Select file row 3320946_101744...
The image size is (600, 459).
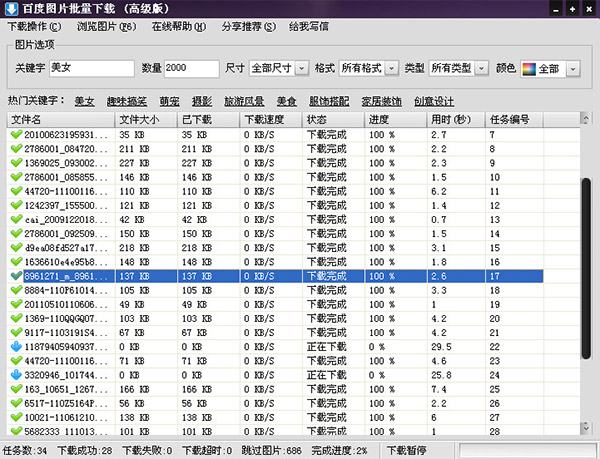[x=275, y=375]
